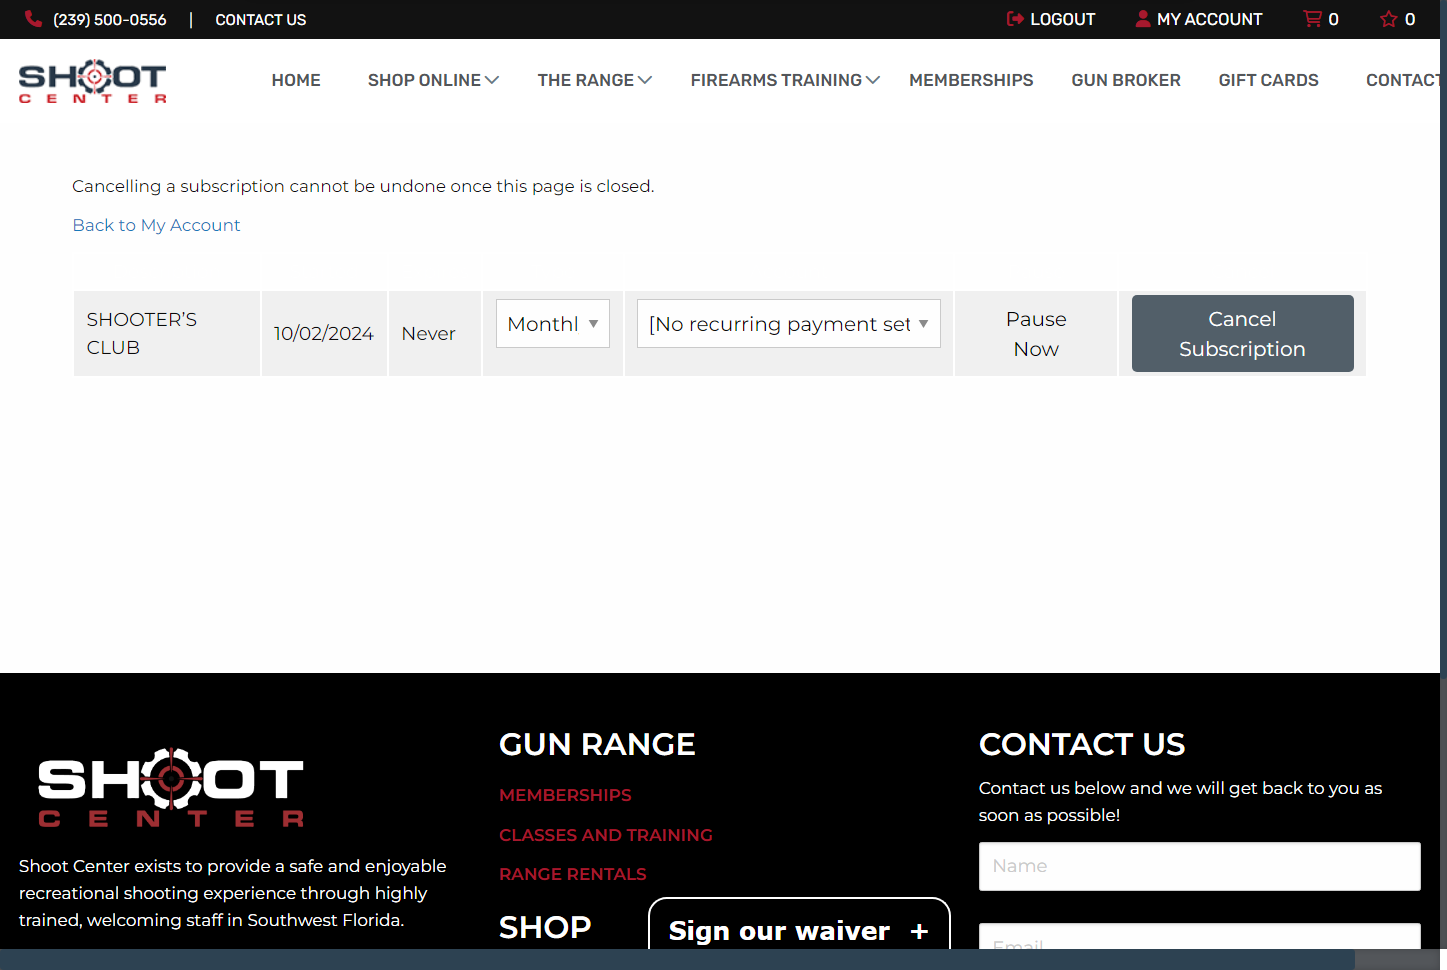Open footer Range Rentals link

point(573,874)
